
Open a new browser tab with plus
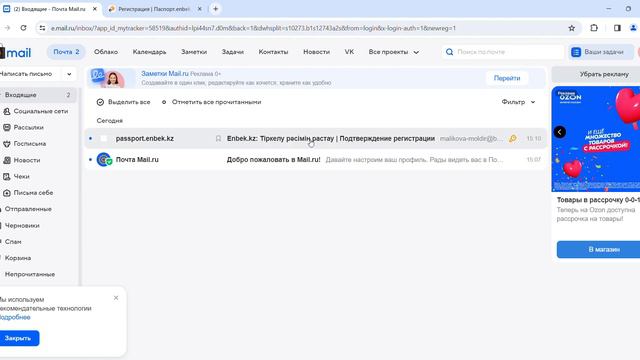216,9
